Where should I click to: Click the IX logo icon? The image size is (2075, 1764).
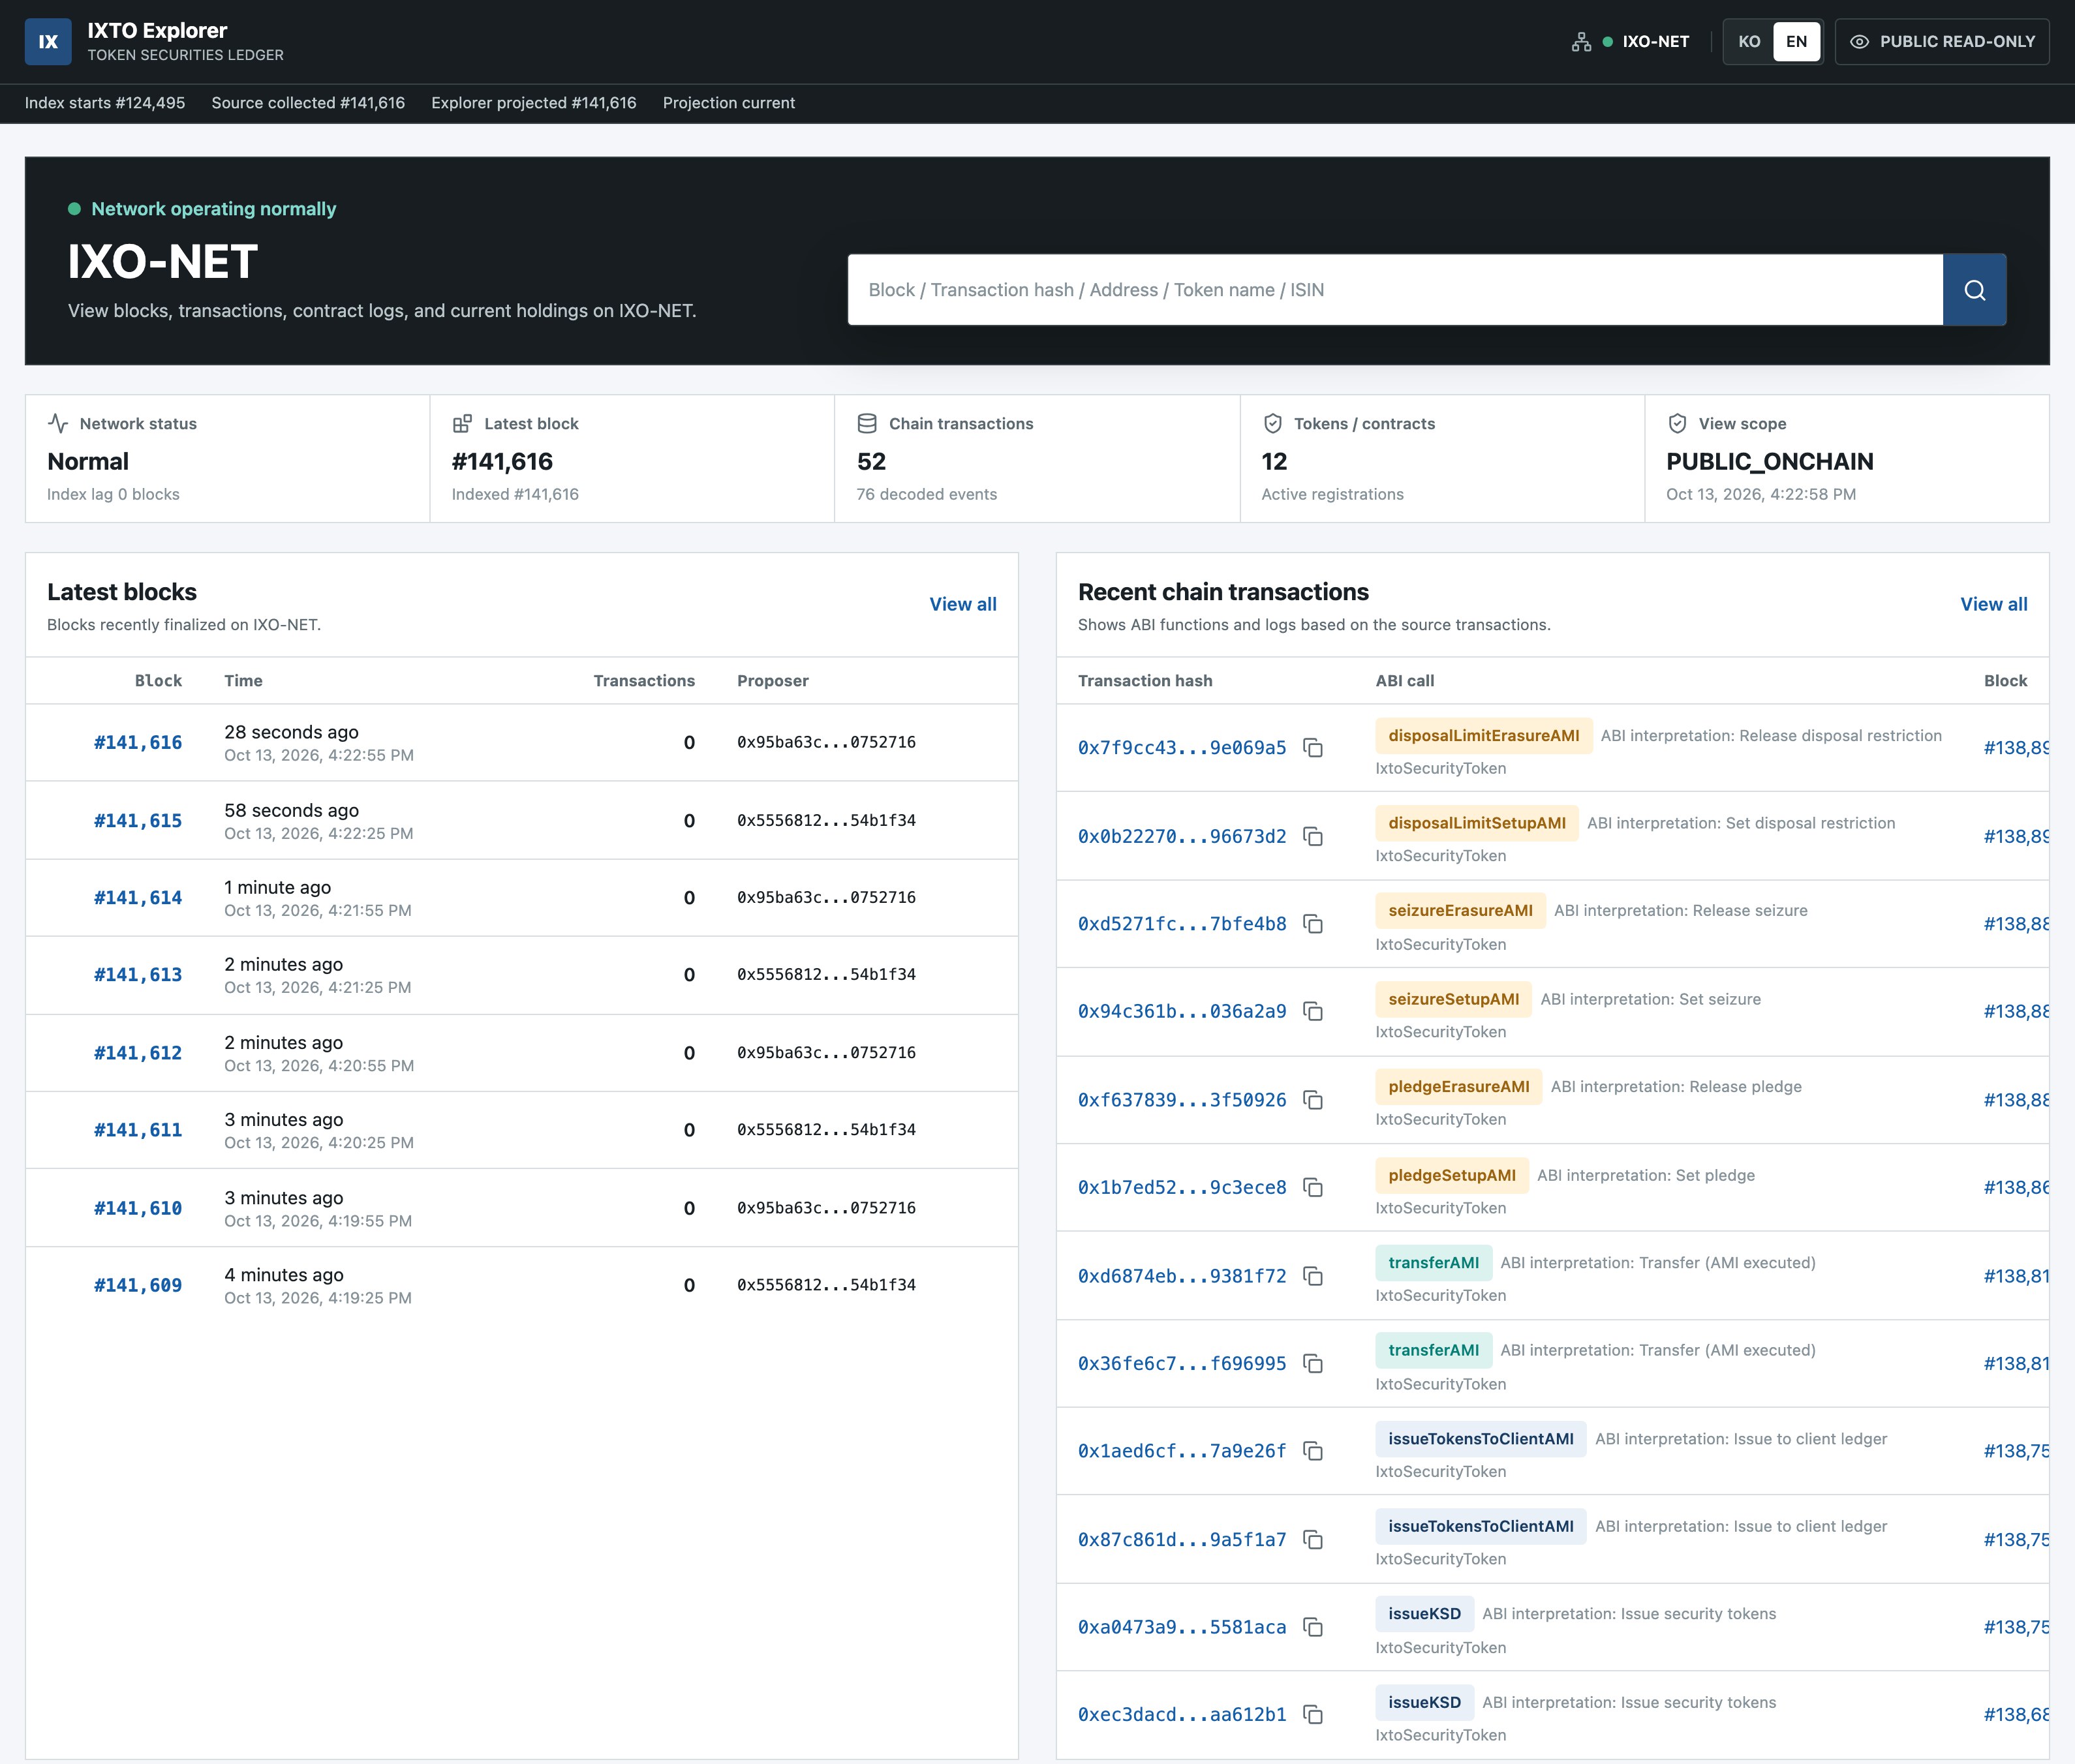48,42
